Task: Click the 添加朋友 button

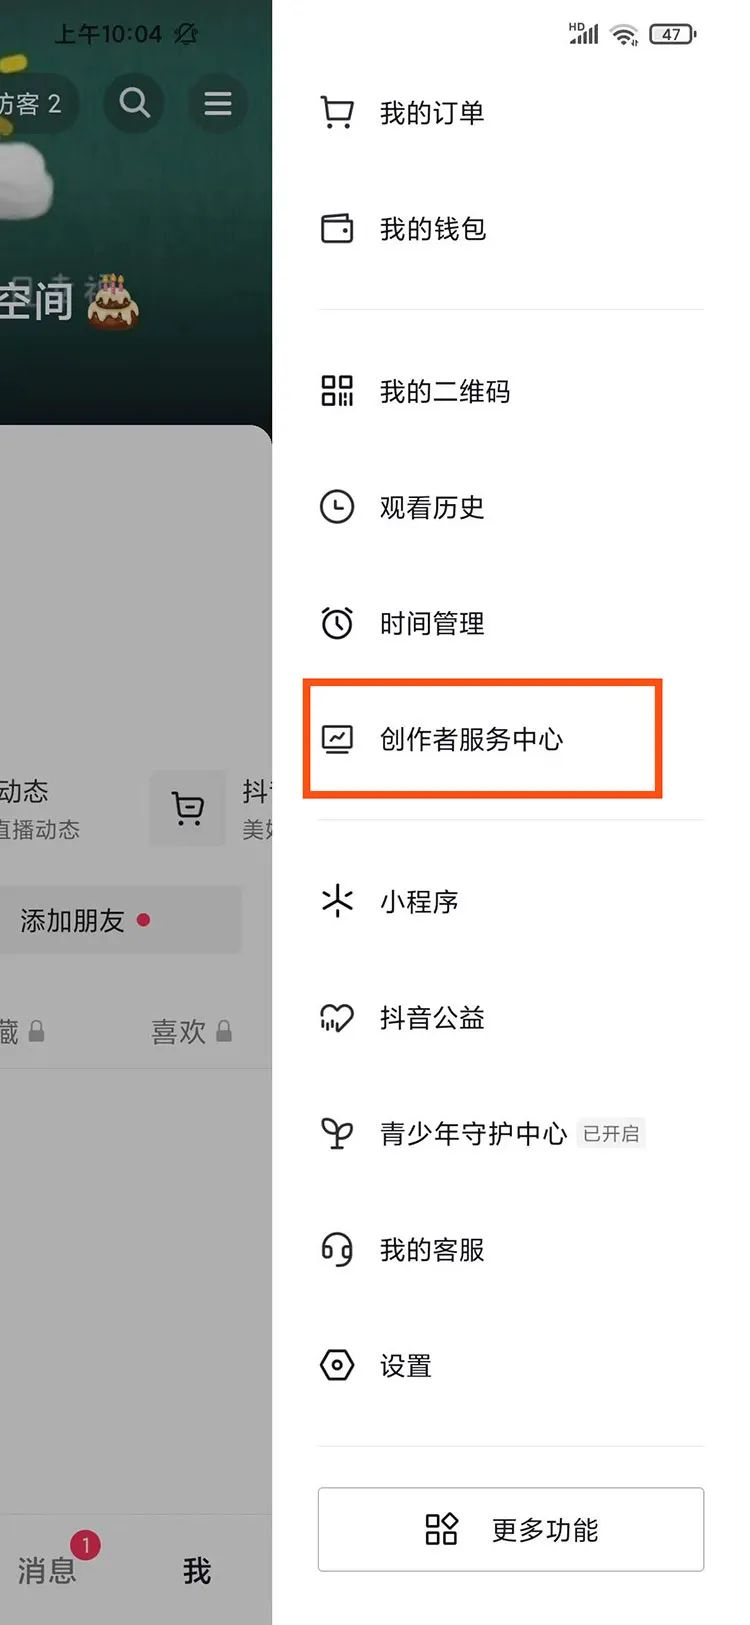Action: point(120,920)
